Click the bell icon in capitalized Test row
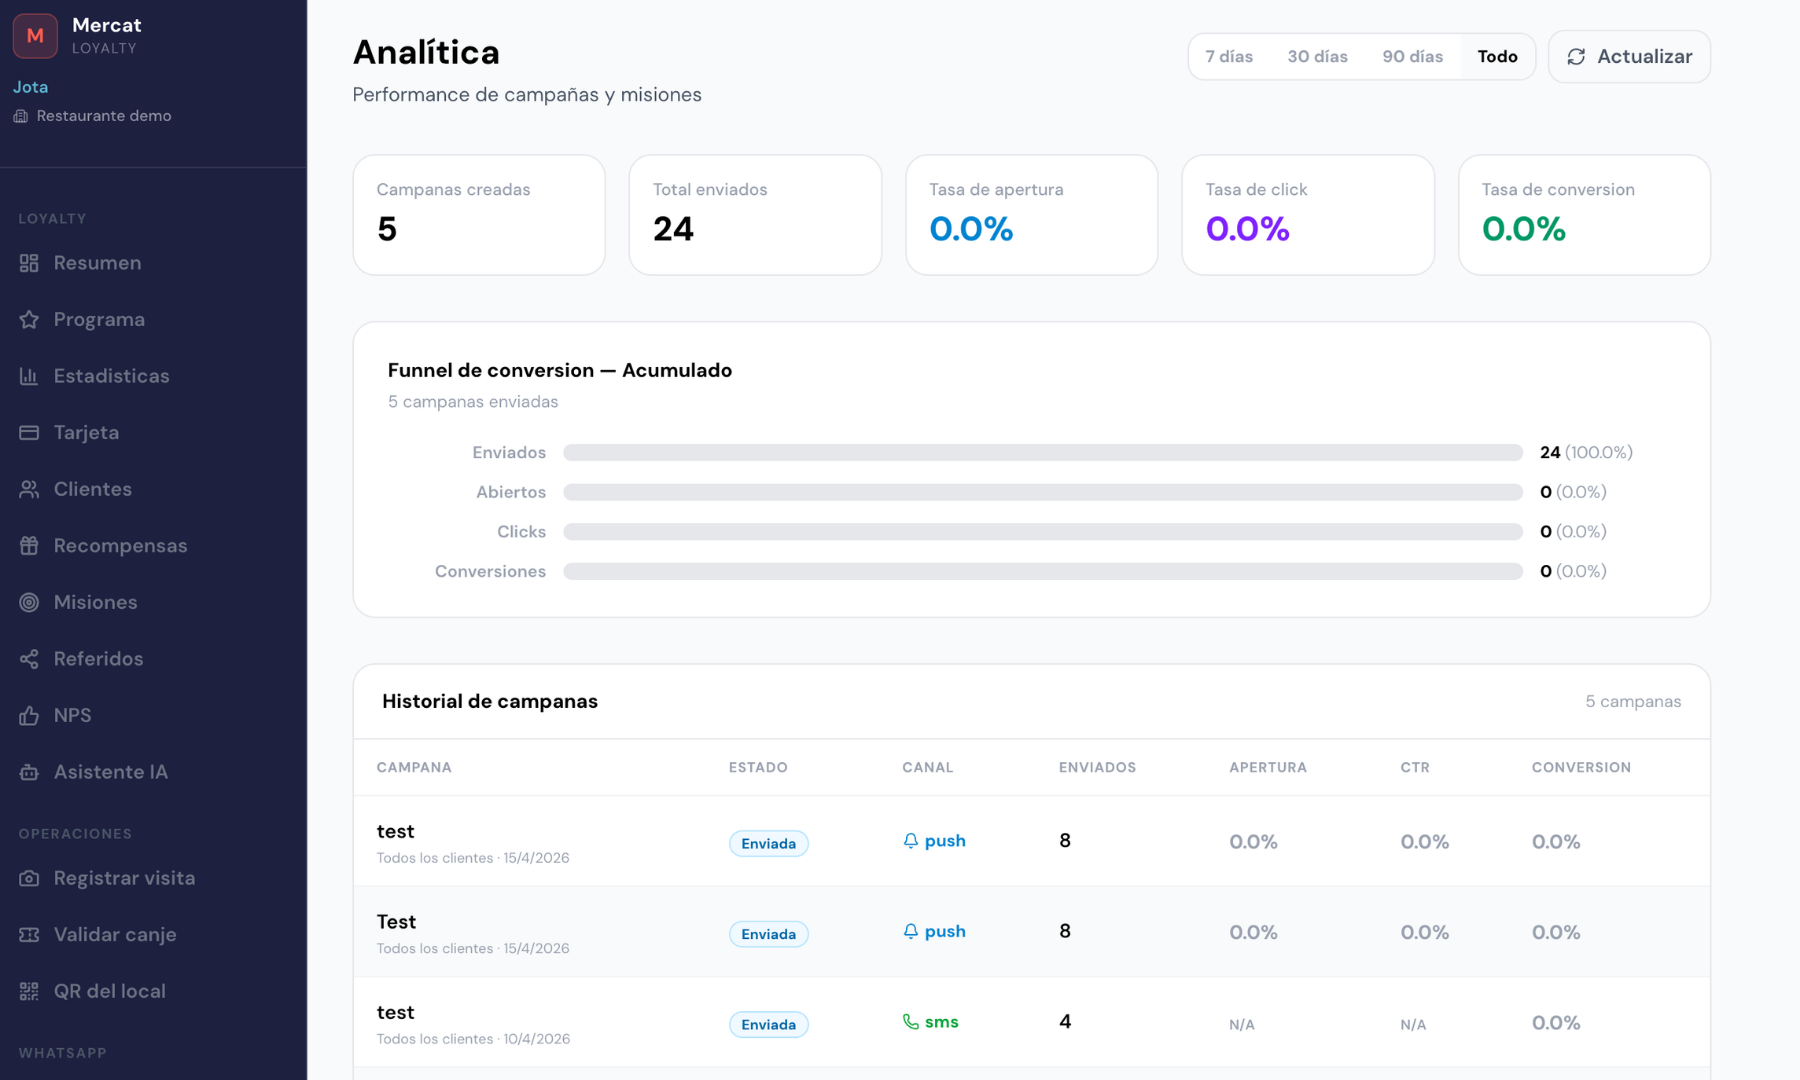This screenshot has height=1080, width=1800. pos(910,932)
